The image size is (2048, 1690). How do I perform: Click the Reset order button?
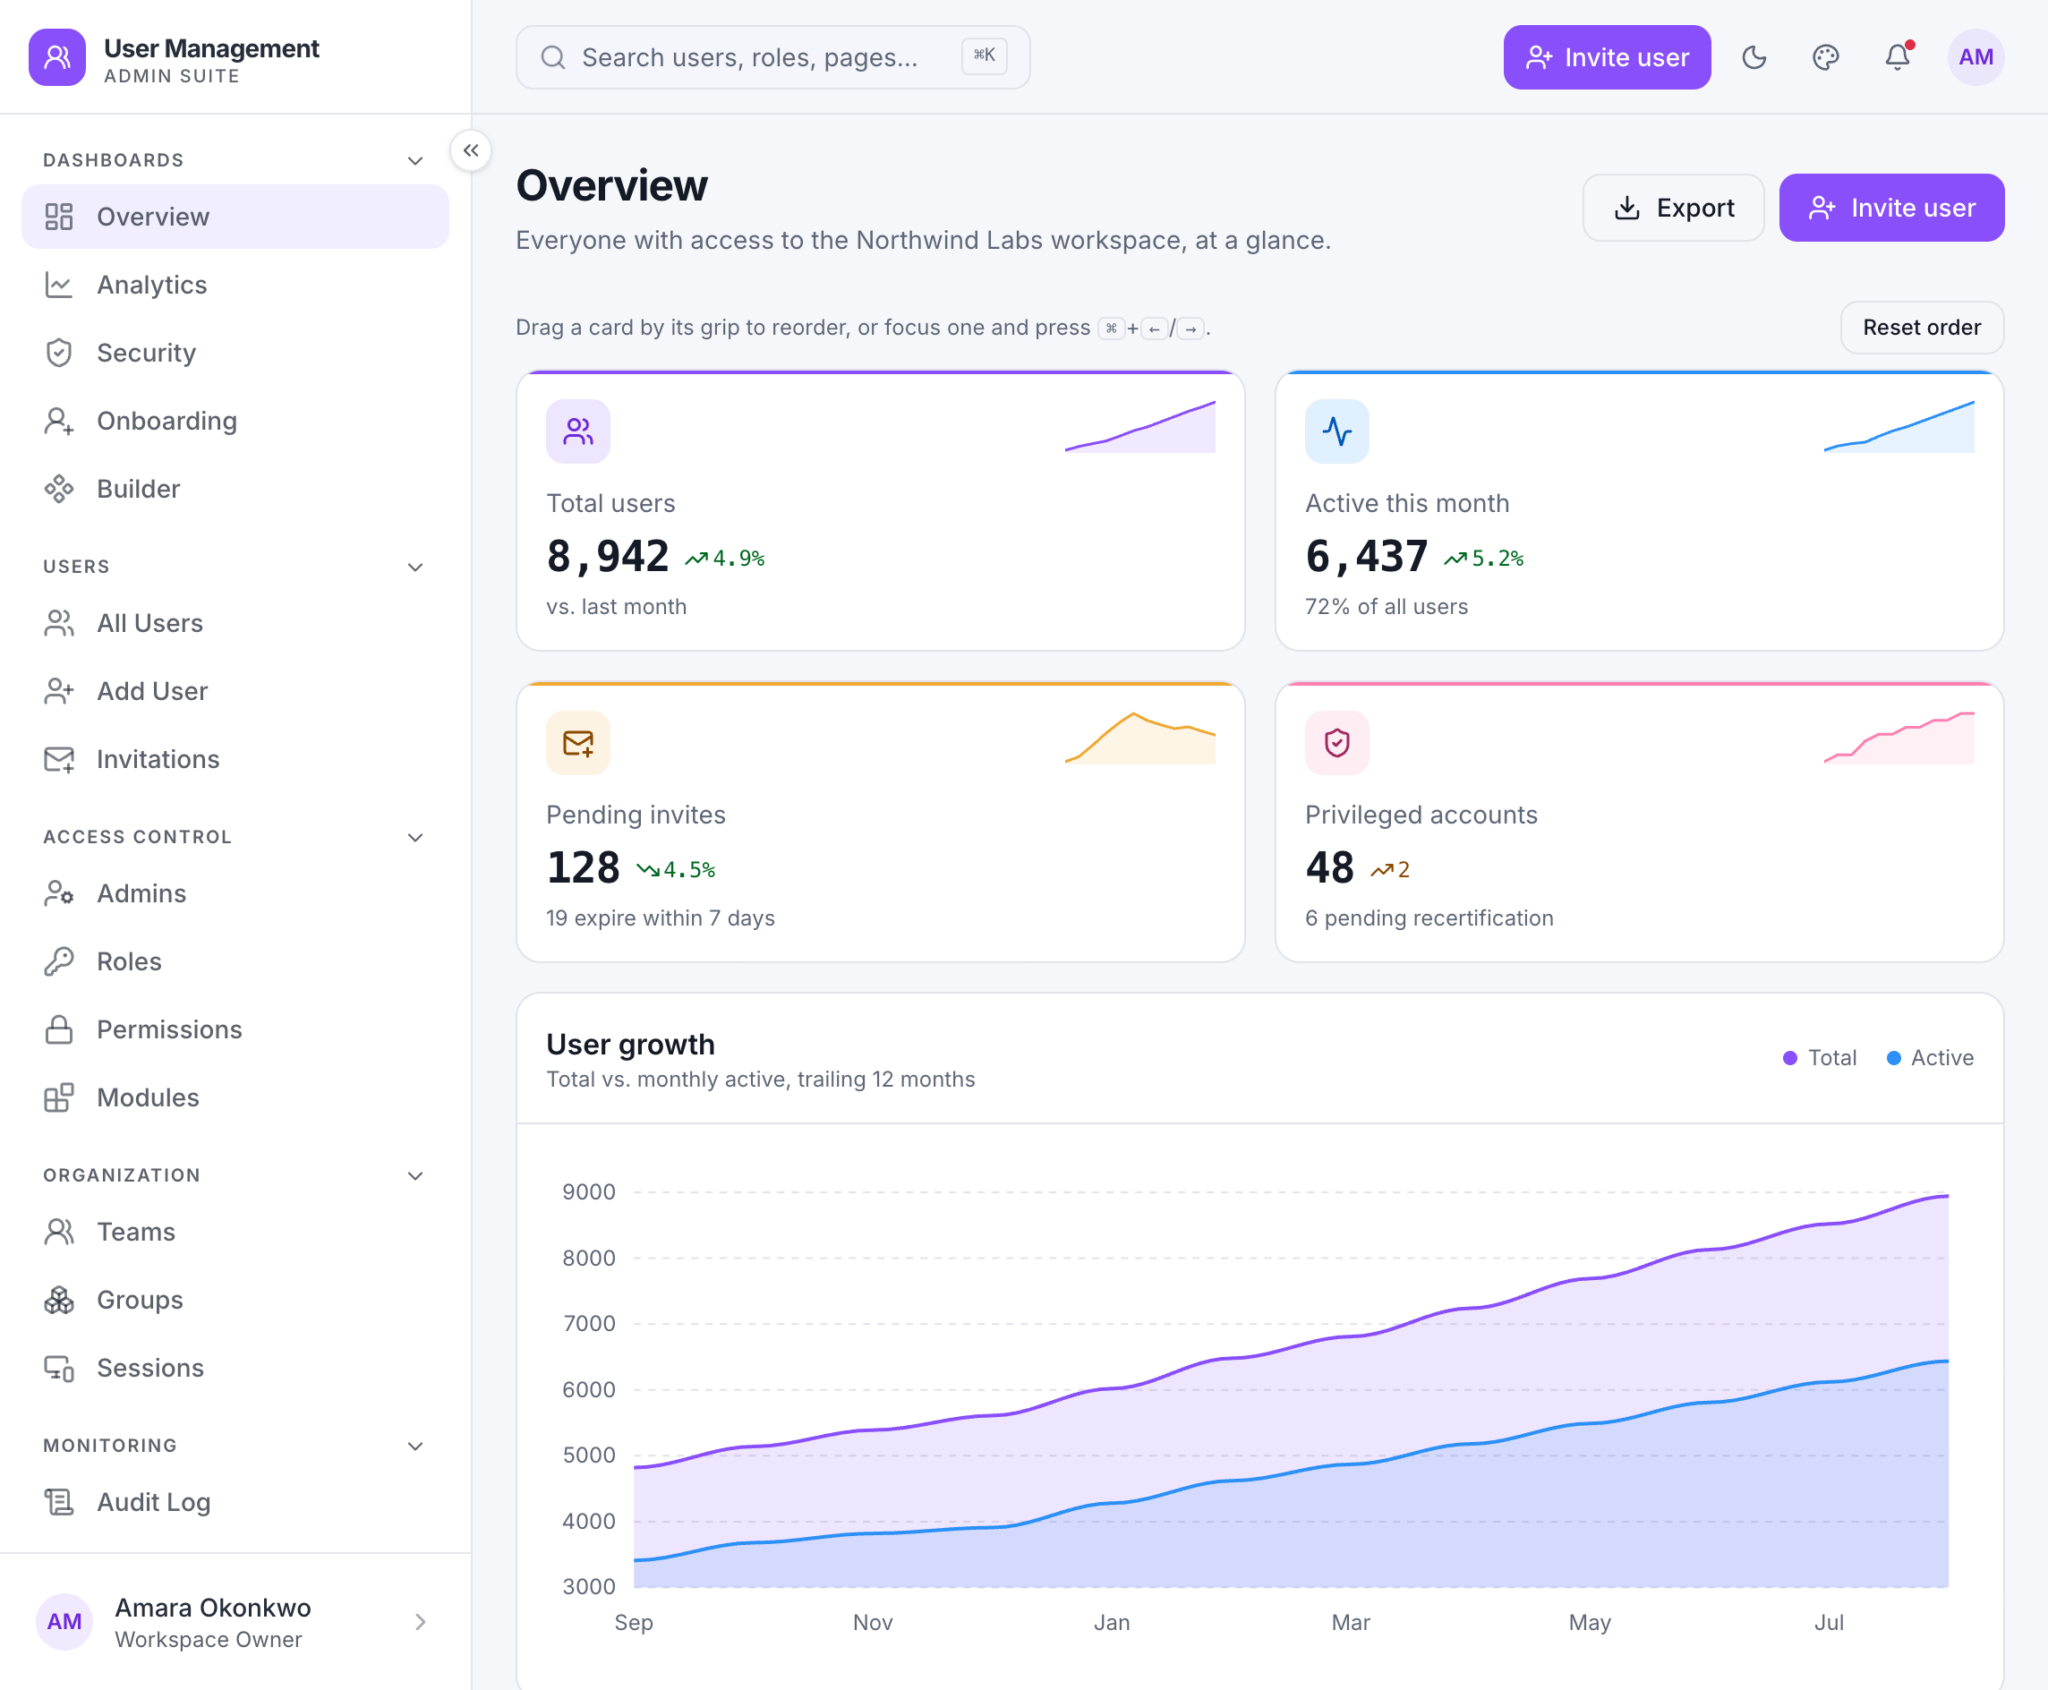tap(1921, 327)
